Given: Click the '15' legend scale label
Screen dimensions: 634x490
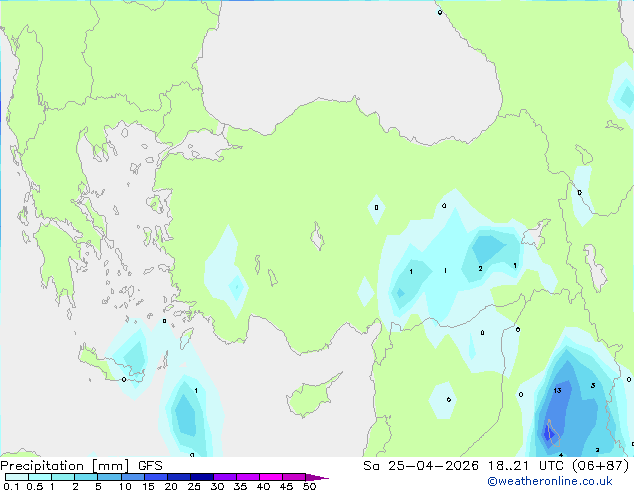Looking at the screenshot, I should point(148,486).
